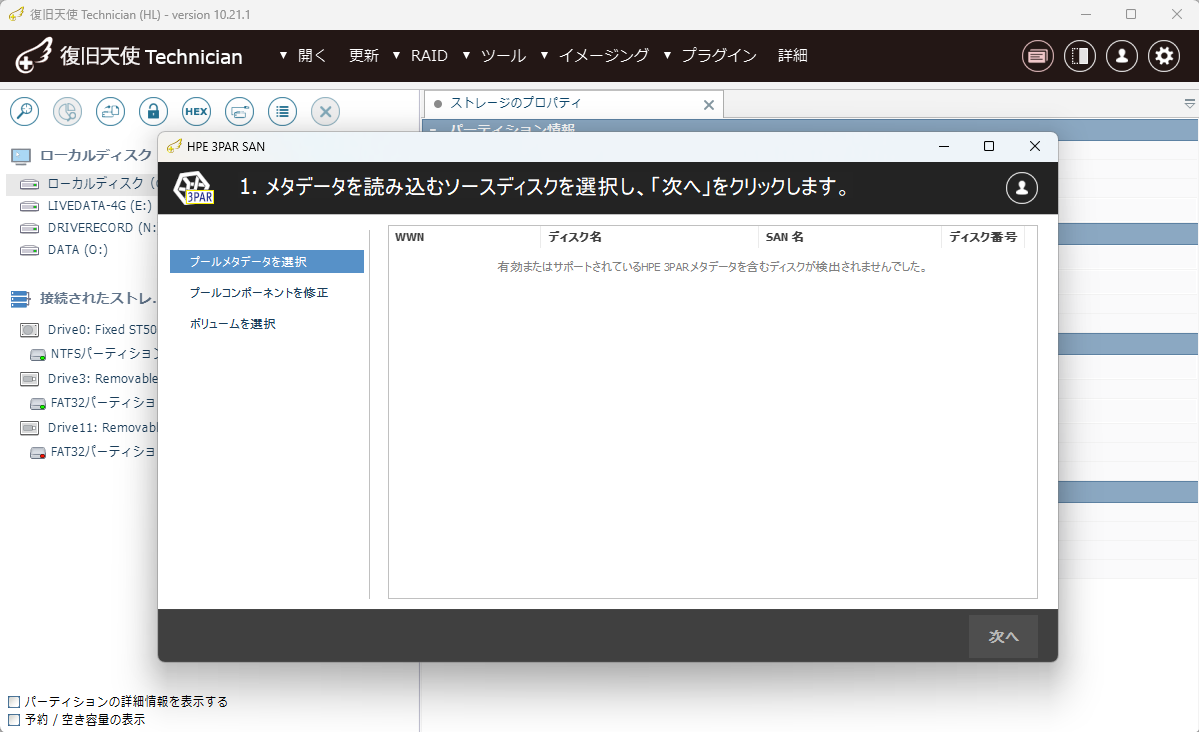Open the RAID dropdown menu
The height and width of the screenshot is (732, 1199).
click(421, 55)
